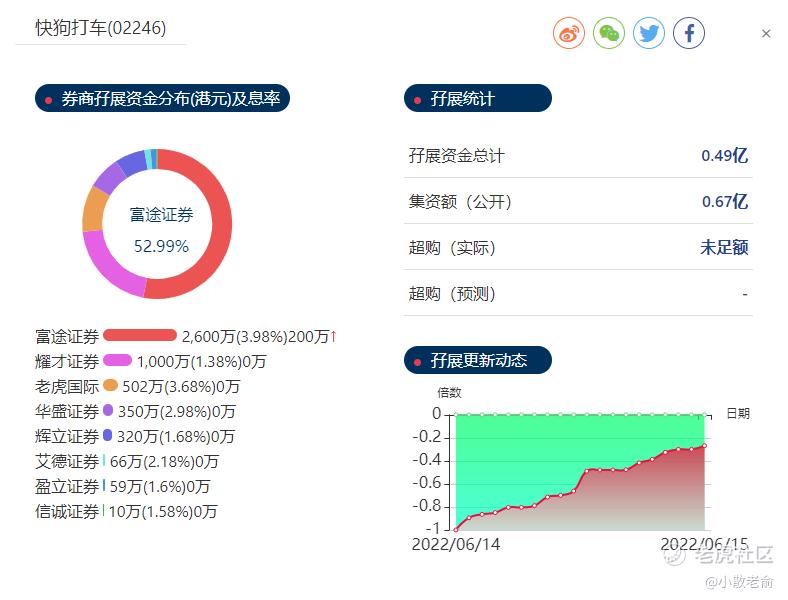Click the orange 老虎国际 donut segment
Screen dimensions: 788x600
click(x=94, y=210)
